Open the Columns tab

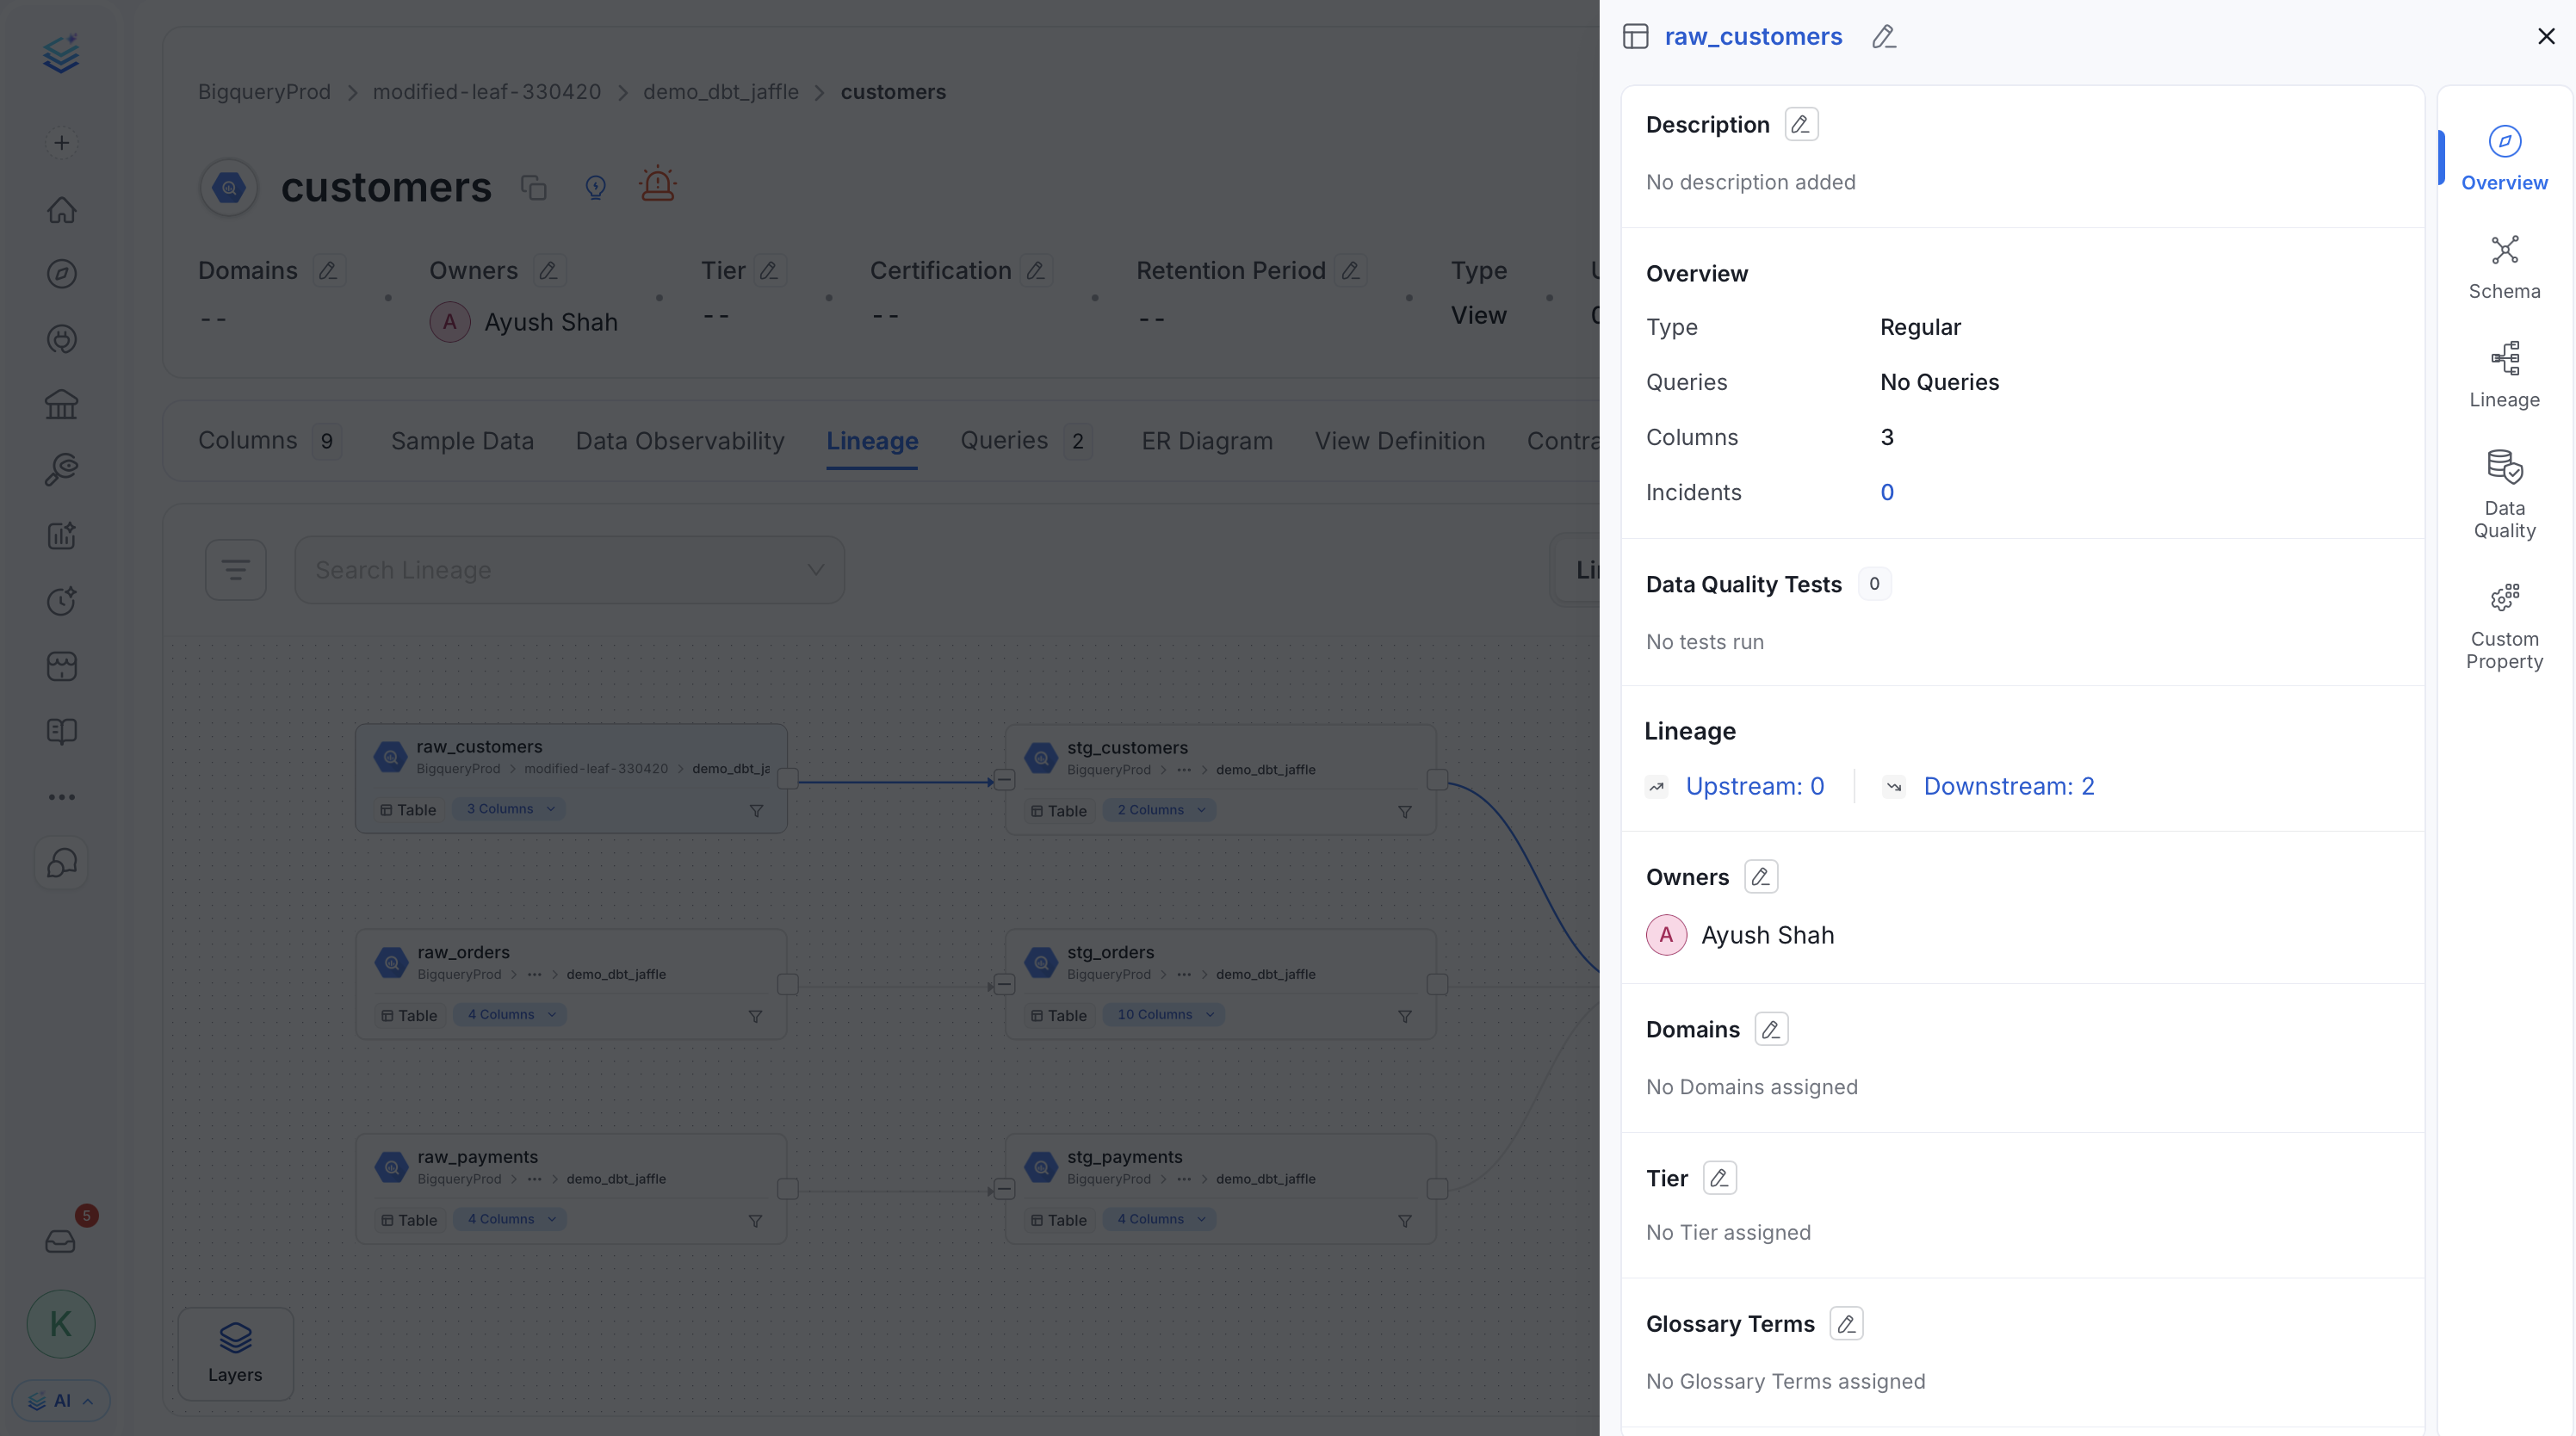coord(269,441)
